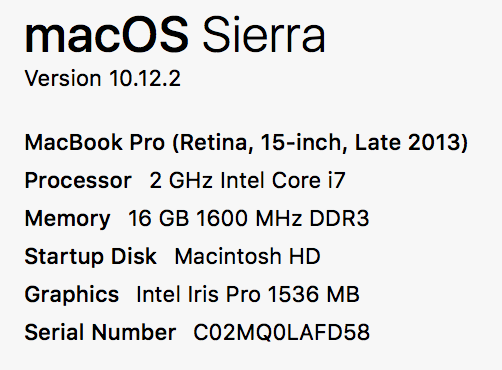Click the Serial Number label
The image size is (502, 370).
pyautogui.click(x=100, y=332)
